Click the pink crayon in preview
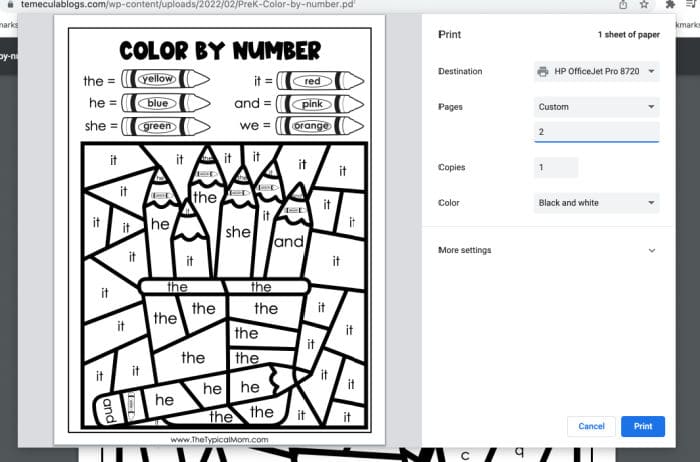The image size is (700, 462). pos(320,104)
